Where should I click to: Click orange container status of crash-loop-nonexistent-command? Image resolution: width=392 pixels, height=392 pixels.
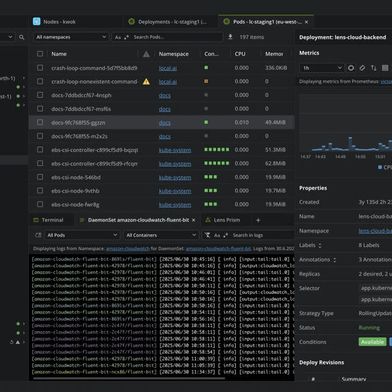(206, 81)
